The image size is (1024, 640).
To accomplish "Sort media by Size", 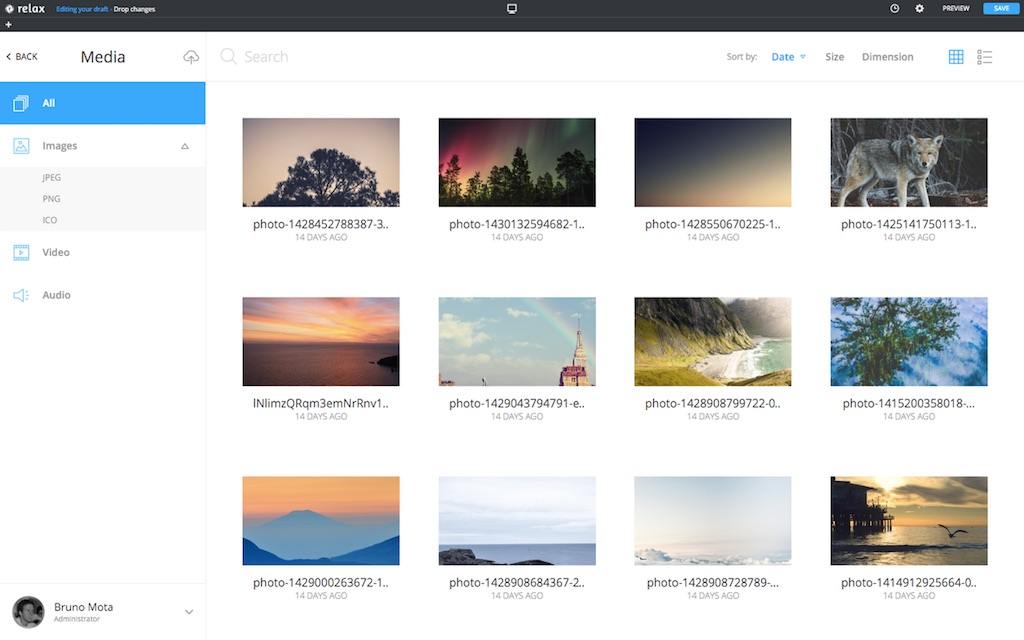I will [834, 57].
